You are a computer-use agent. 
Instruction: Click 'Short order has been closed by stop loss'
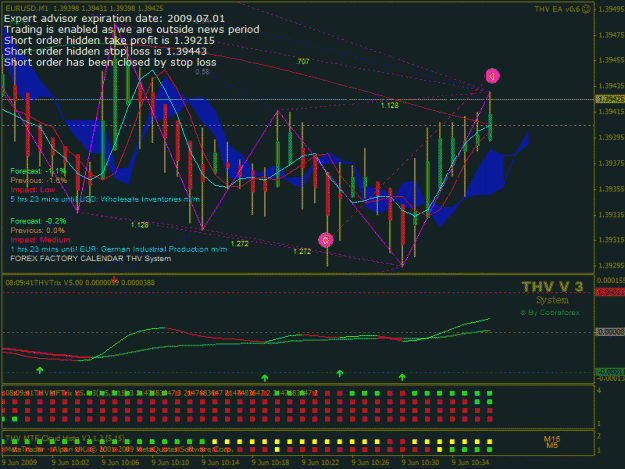click(x=110, y=62)
